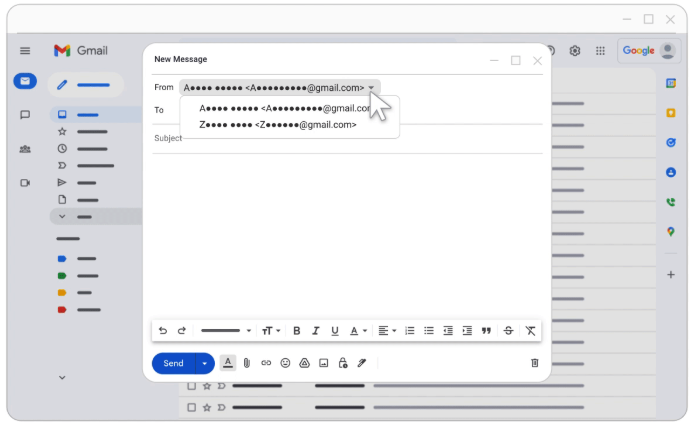Open Google Tasks in side panel

(x=671, y=142)
